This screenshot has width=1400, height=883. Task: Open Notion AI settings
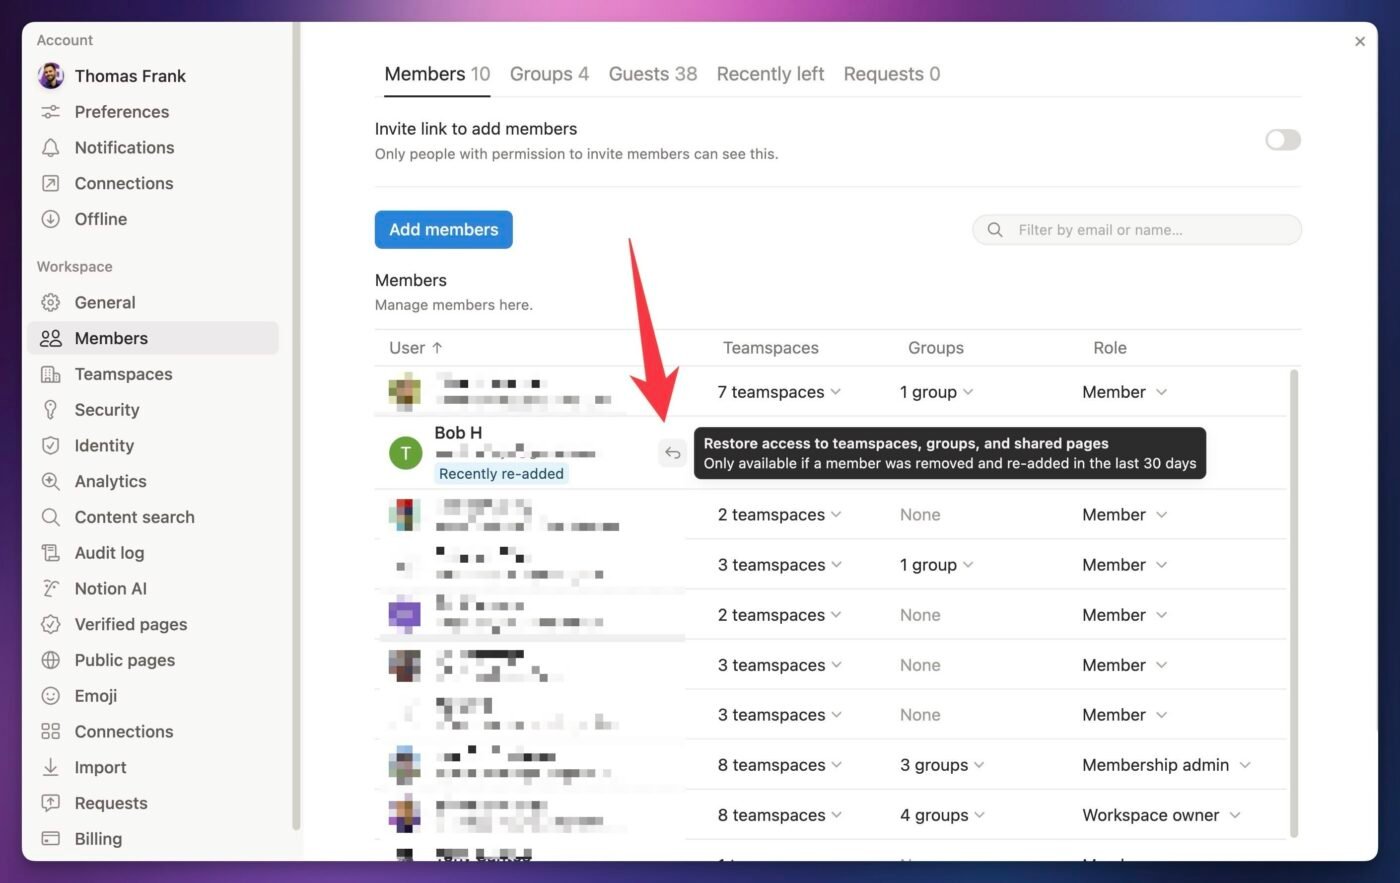(x=110, y=588)
